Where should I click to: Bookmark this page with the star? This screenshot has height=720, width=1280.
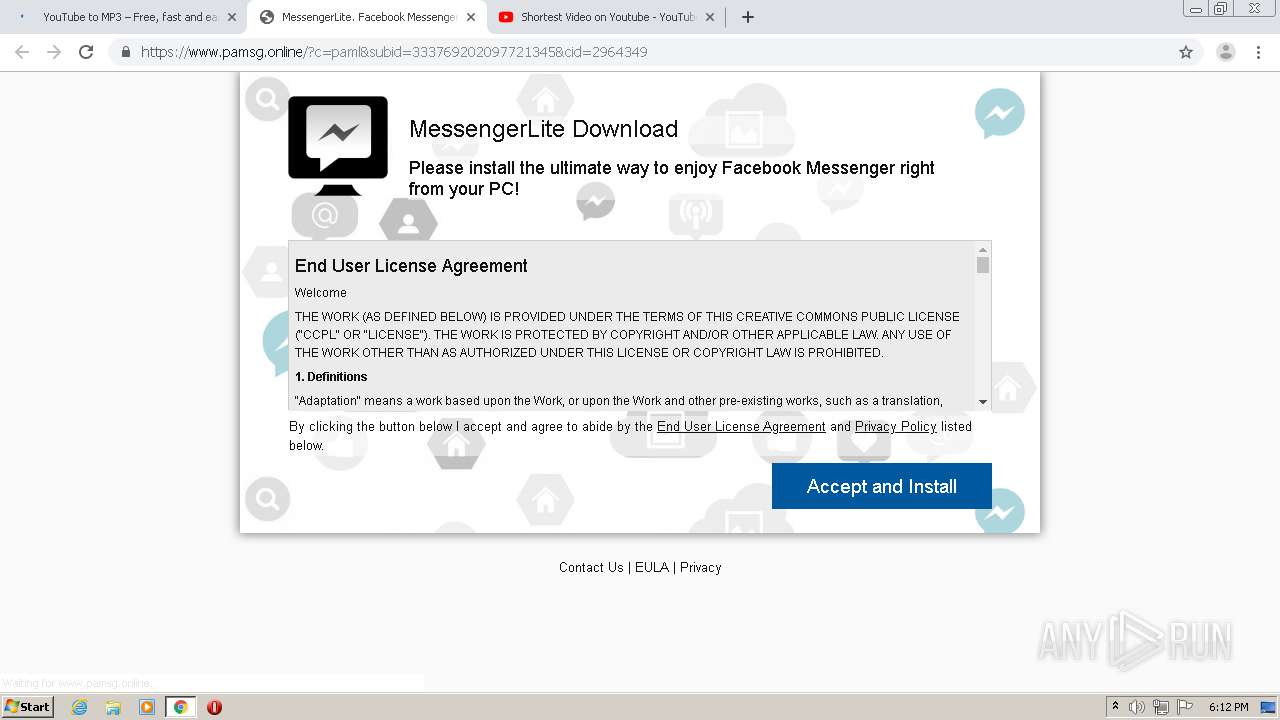coord(1186,52)
